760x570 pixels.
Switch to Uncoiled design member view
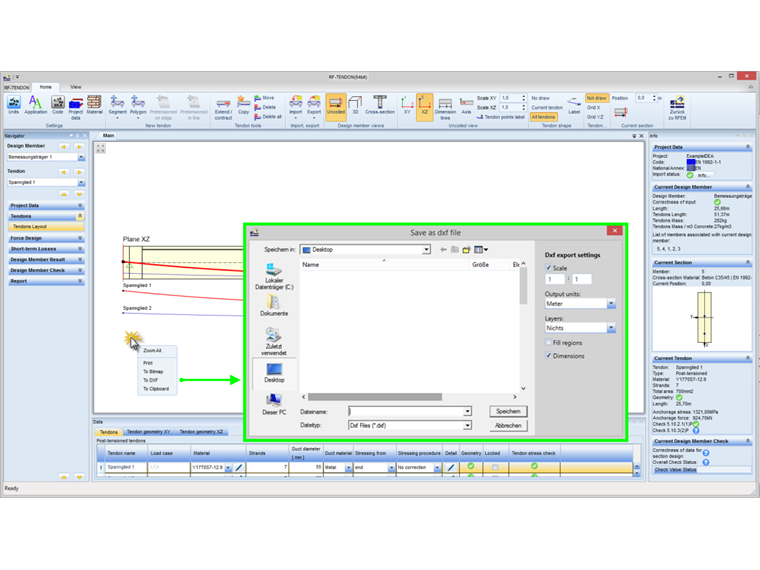point(335,105)
